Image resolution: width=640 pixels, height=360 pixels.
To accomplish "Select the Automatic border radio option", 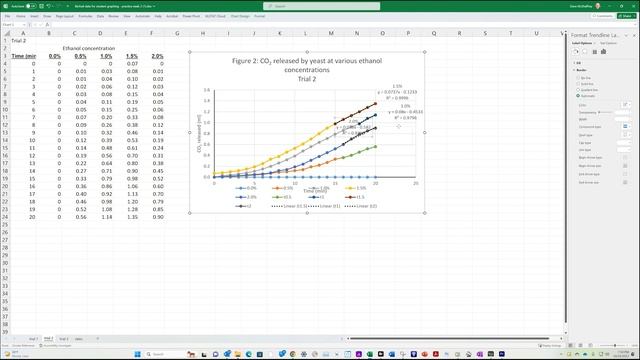I will point(578,96).
